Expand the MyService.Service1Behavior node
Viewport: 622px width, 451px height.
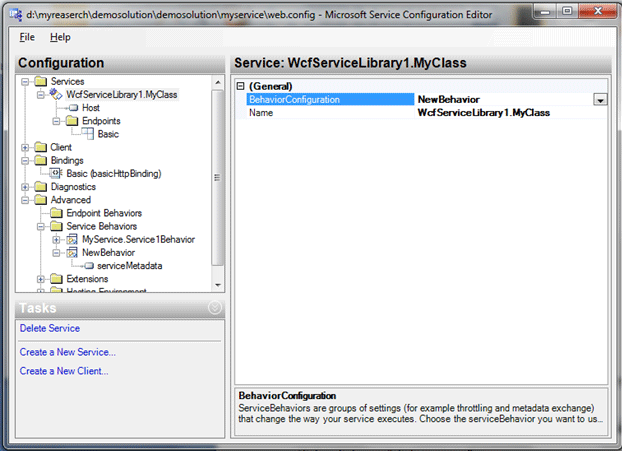pos(56,240)
